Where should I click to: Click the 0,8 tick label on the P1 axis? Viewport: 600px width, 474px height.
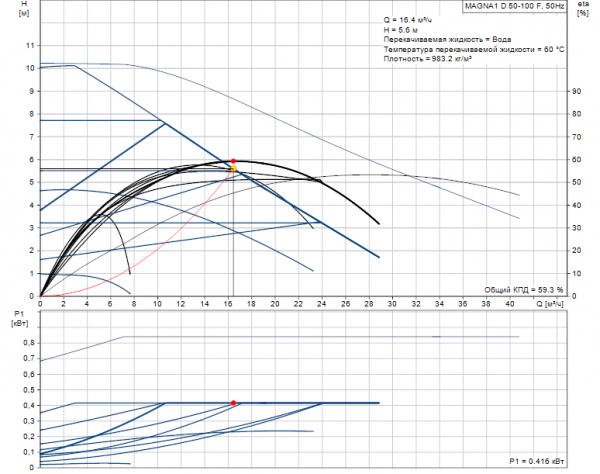29,343
